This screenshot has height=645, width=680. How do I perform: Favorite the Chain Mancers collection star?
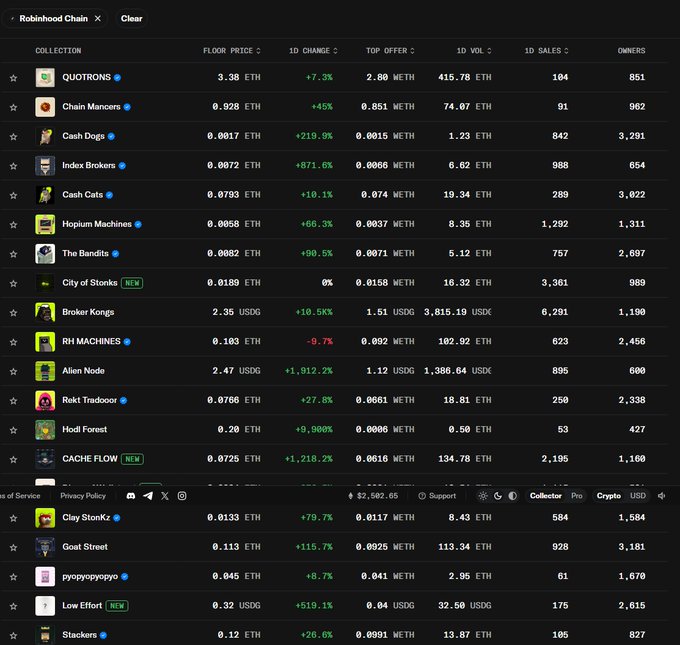point(13,107)
